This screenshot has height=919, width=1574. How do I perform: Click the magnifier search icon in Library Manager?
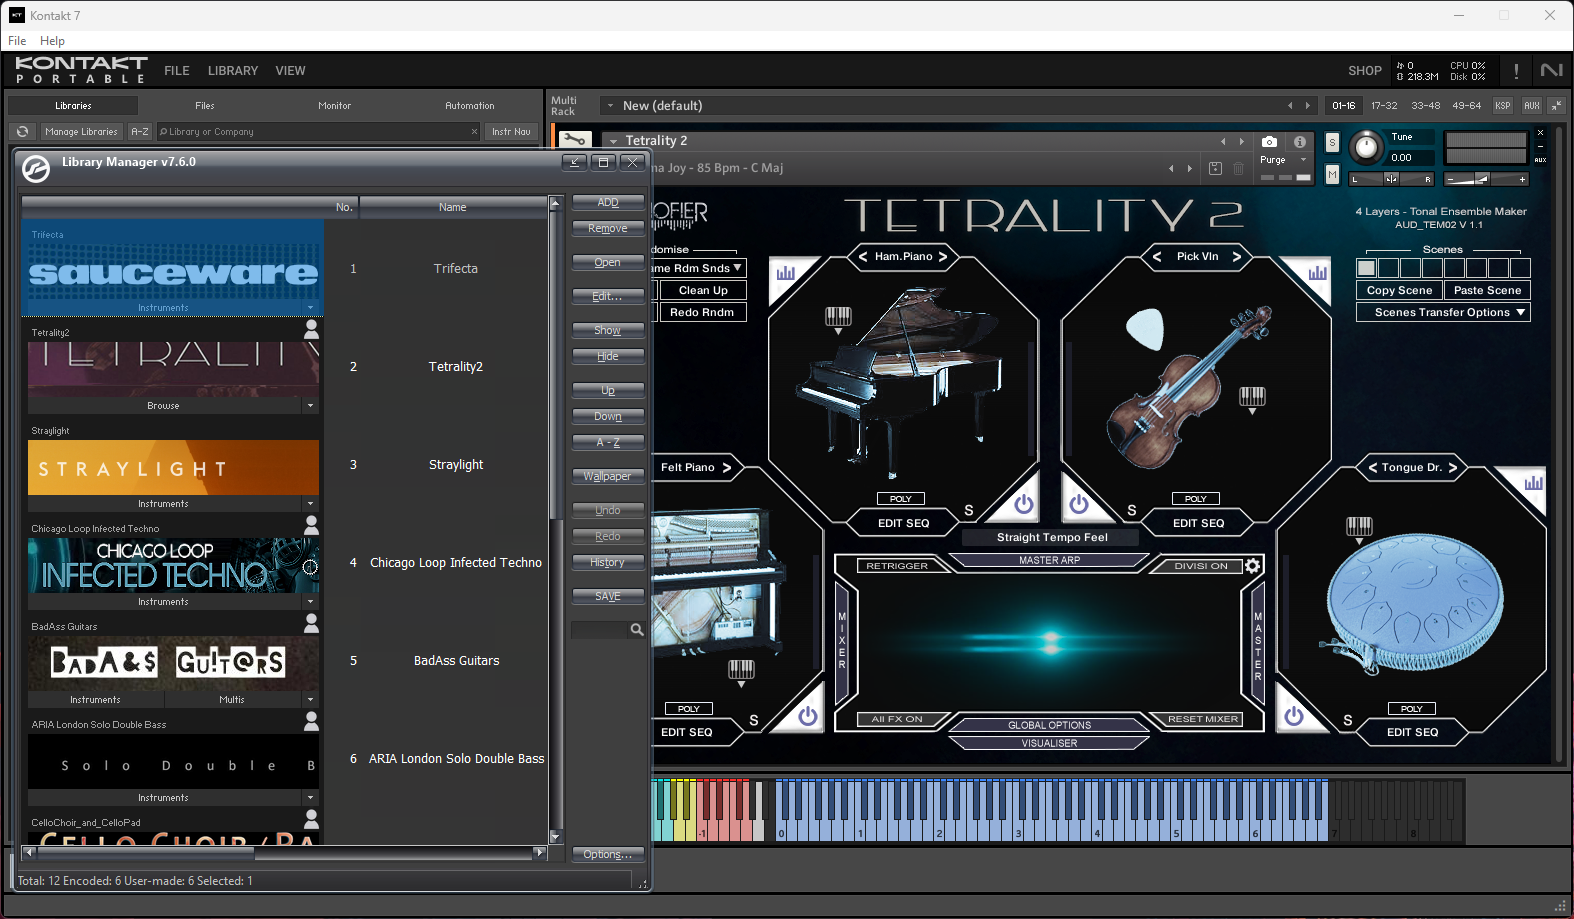coord(636,630)
